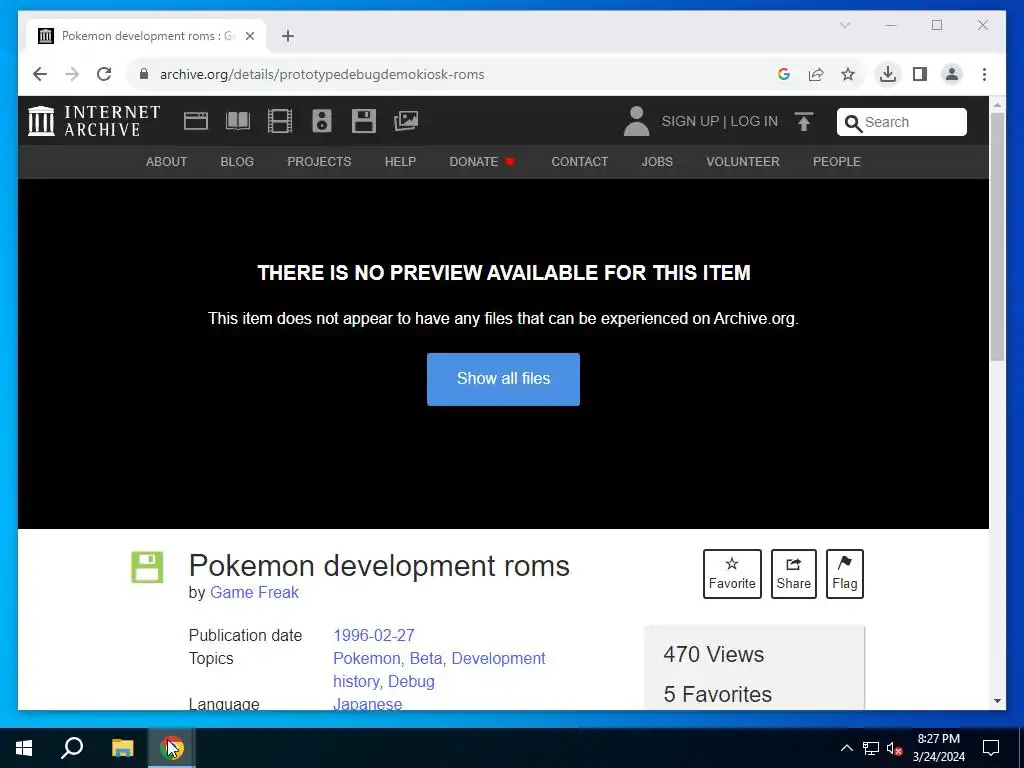
Task: Open the Web (Wayback) media icon
Action: click(x=196, y=121)
